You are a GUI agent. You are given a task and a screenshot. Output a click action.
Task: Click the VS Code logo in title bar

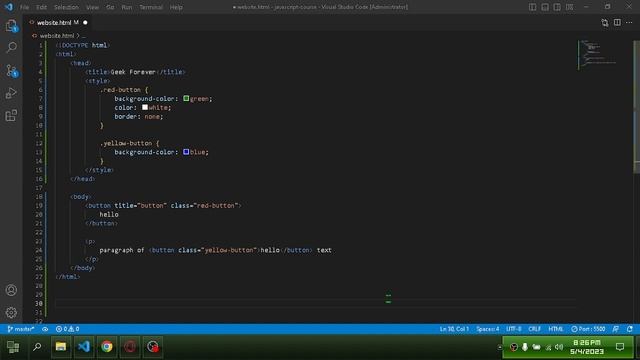click(x=9, y=7)
